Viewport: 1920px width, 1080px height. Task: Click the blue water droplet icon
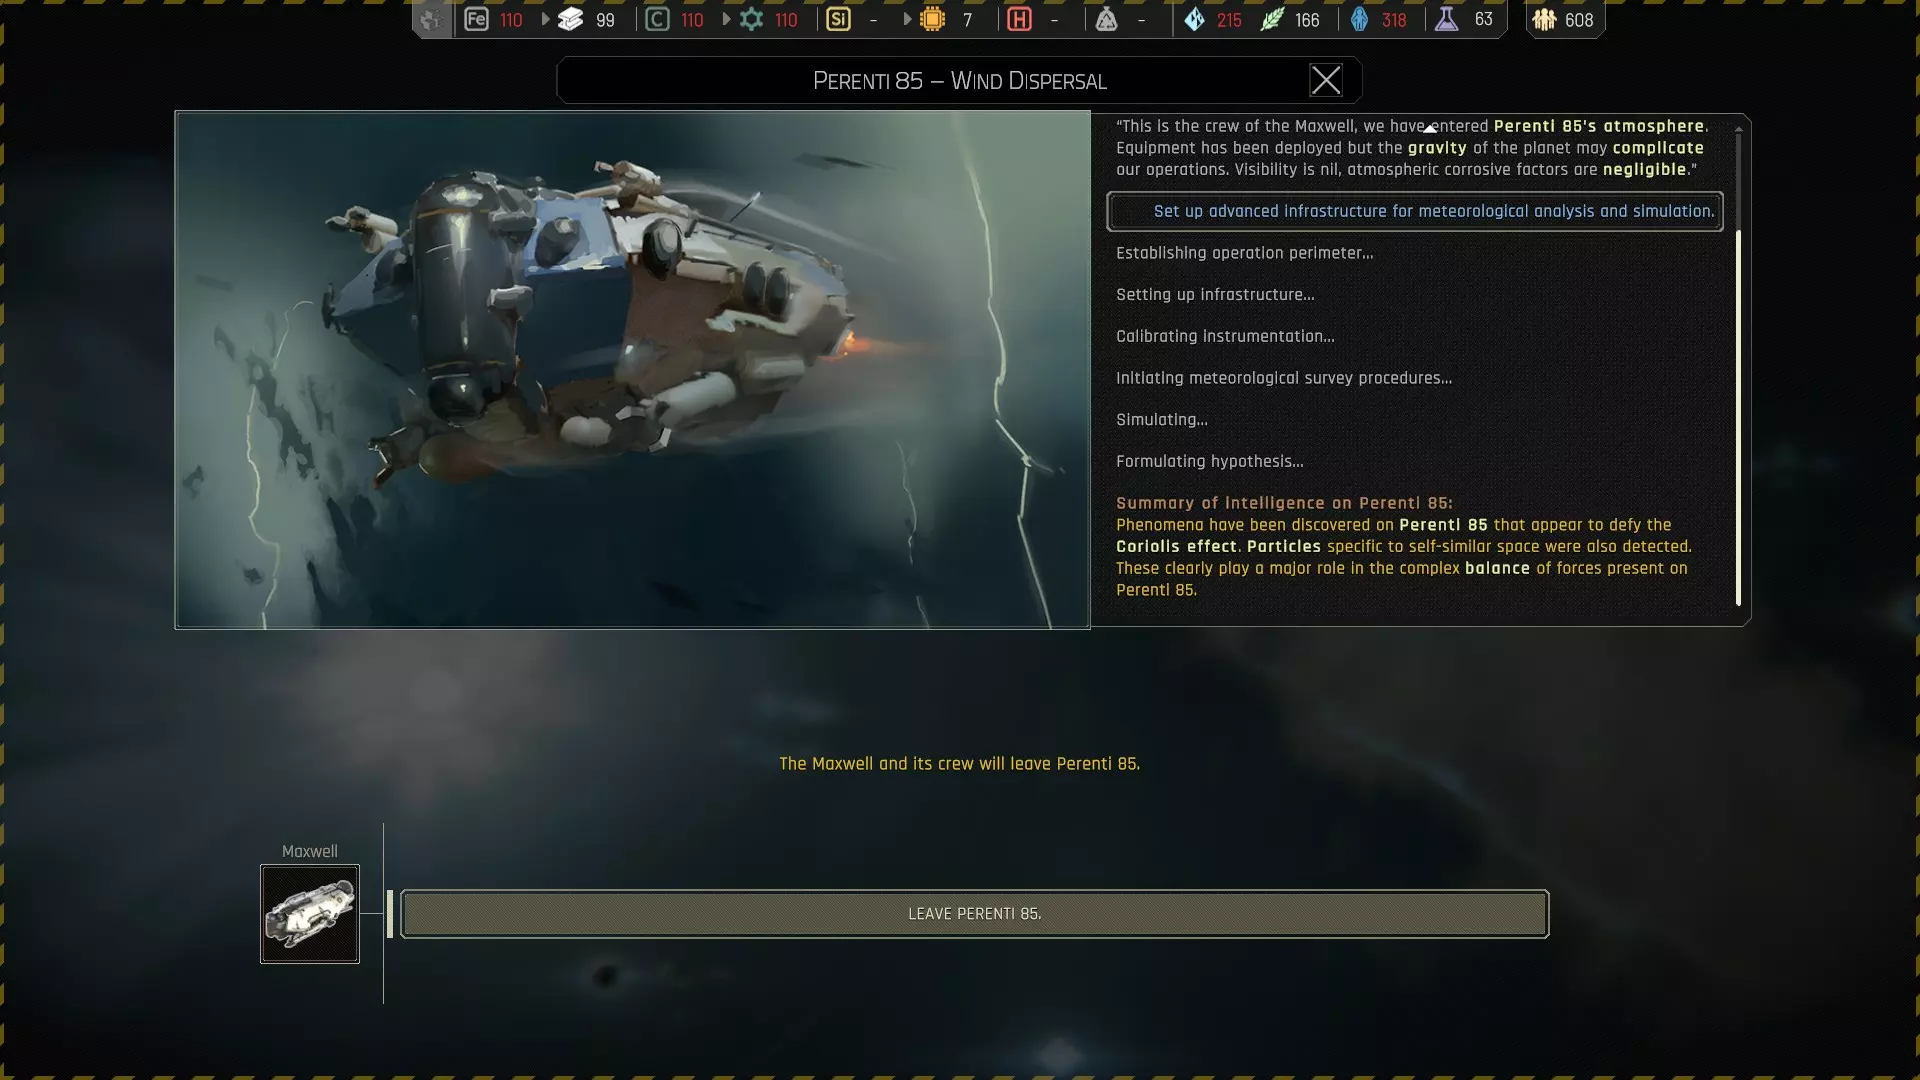point(1359,19)
